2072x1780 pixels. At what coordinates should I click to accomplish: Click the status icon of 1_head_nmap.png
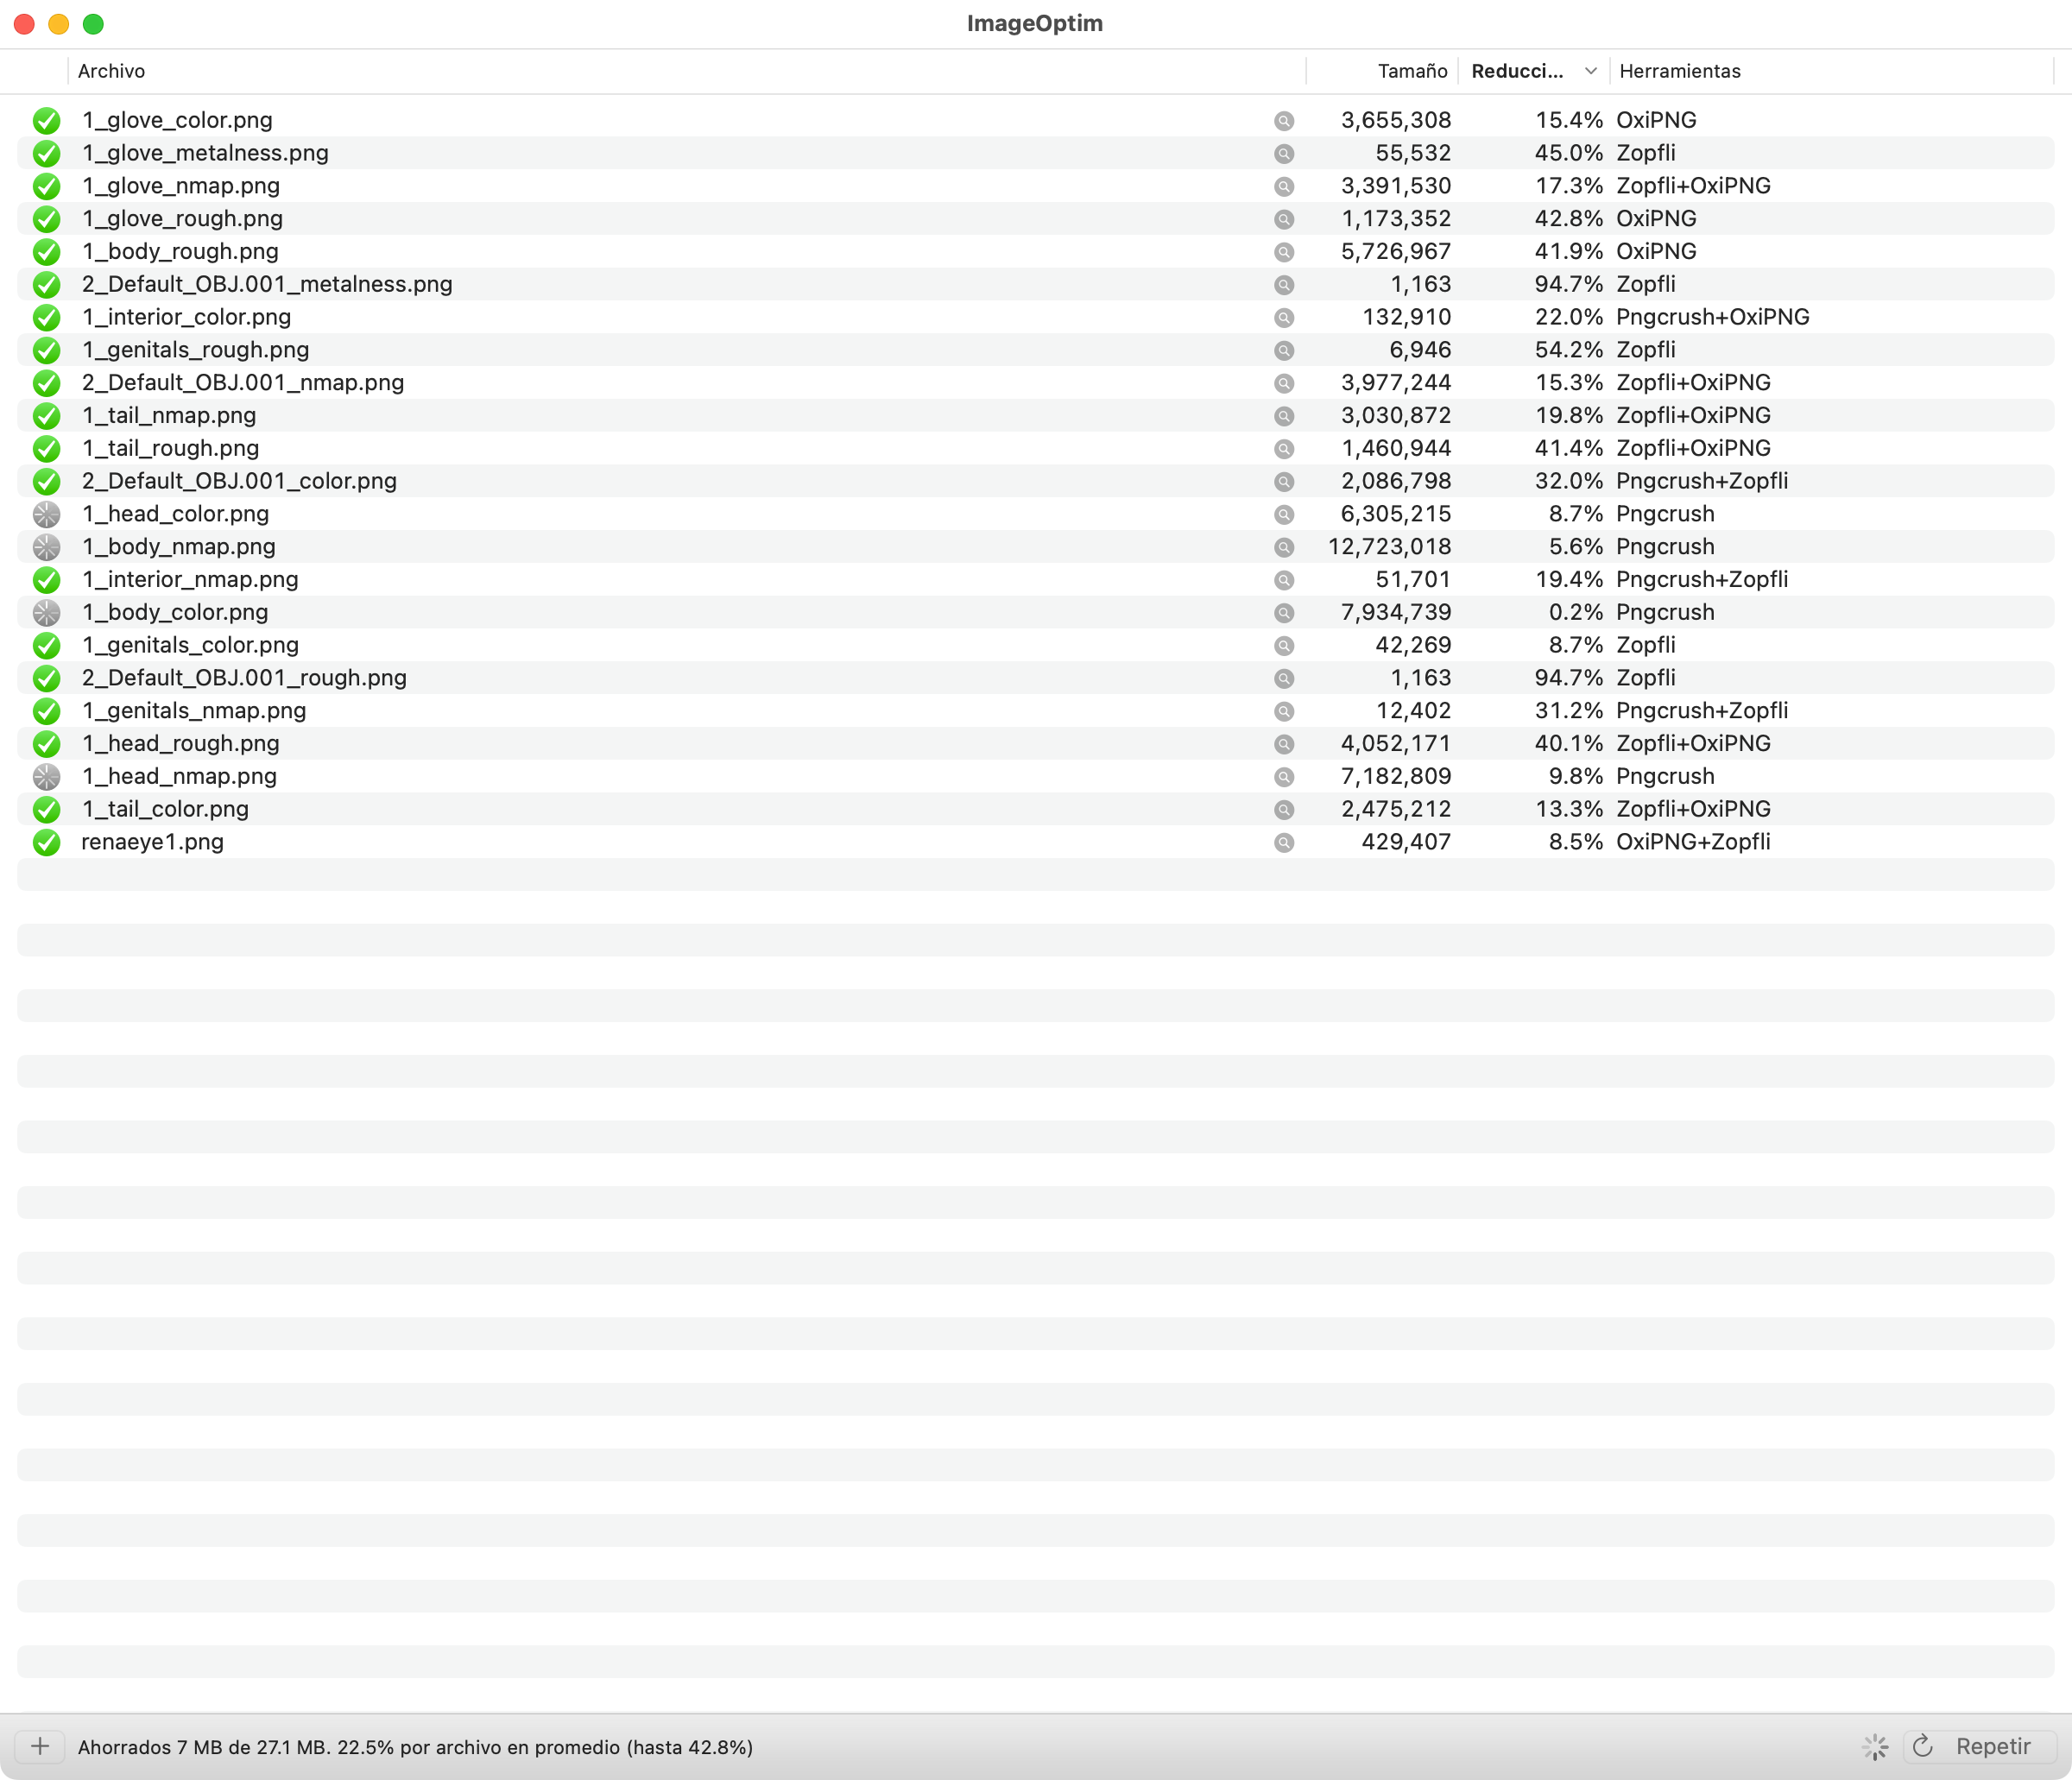coord(46,777)
